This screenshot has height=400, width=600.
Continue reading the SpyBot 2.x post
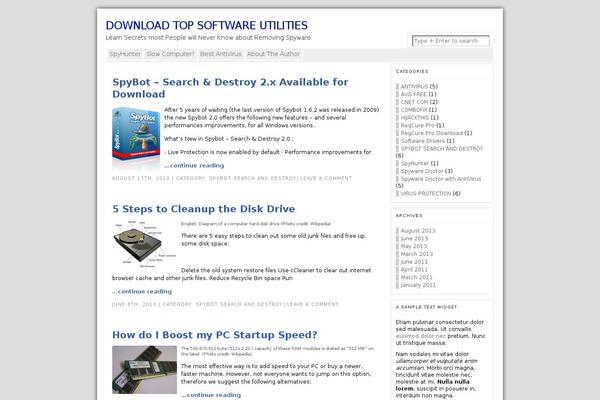[x=194, y=165]
